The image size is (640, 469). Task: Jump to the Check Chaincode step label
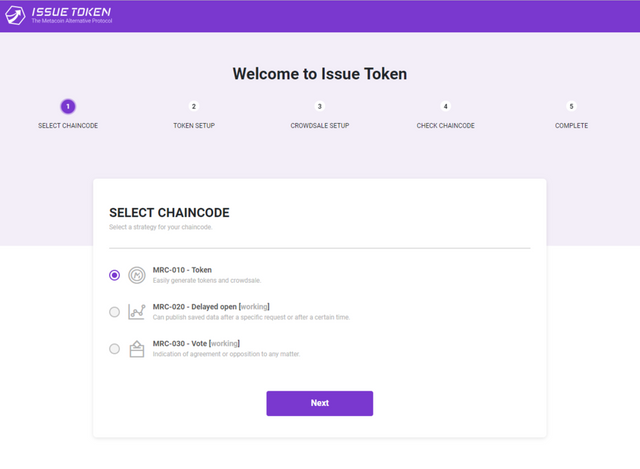pos(446,126)
